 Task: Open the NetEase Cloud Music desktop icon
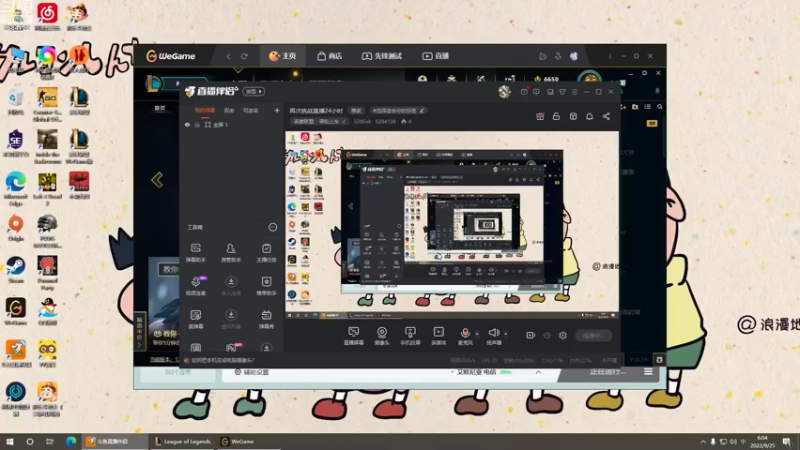point(47,16)
